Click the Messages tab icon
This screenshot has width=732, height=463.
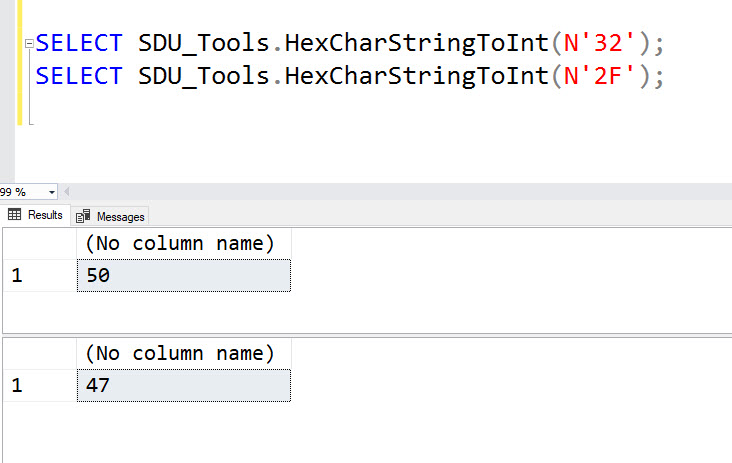(83, 216)
